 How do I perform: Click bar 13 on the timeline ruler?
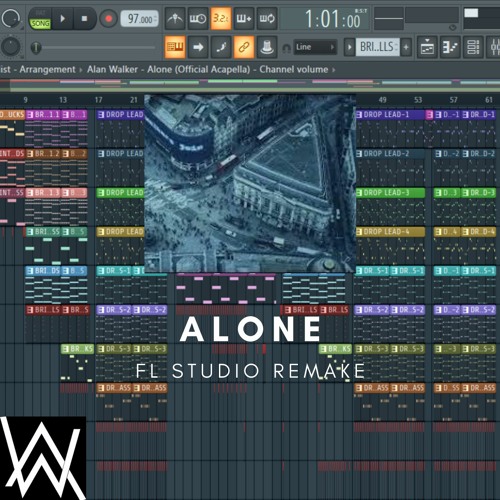(x=63, y=100)
